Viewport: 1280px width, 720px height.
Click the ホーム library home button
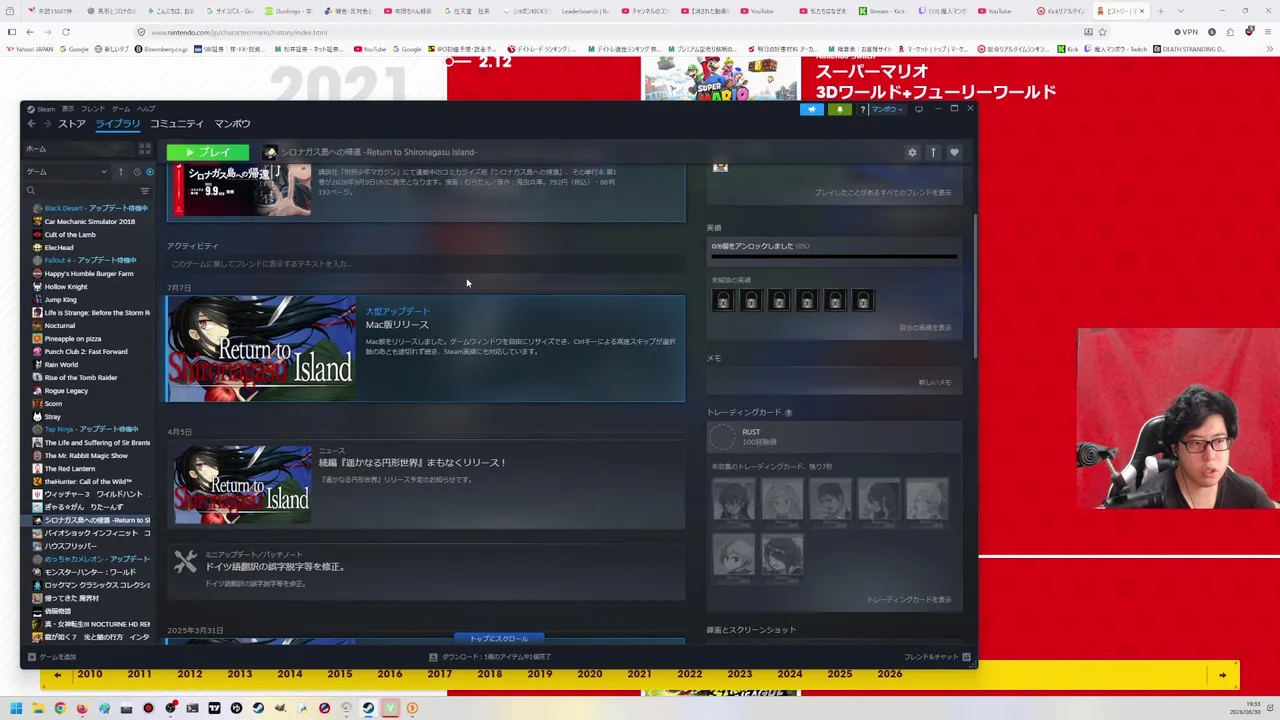[80, 149]
